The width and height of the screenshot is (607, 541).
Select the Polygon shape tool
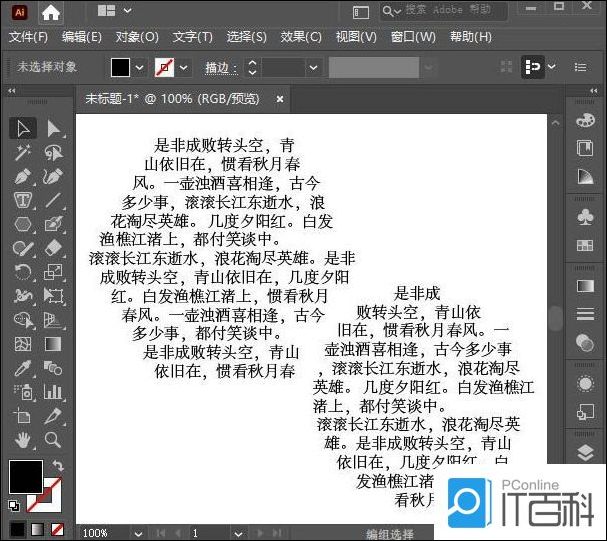22,224
